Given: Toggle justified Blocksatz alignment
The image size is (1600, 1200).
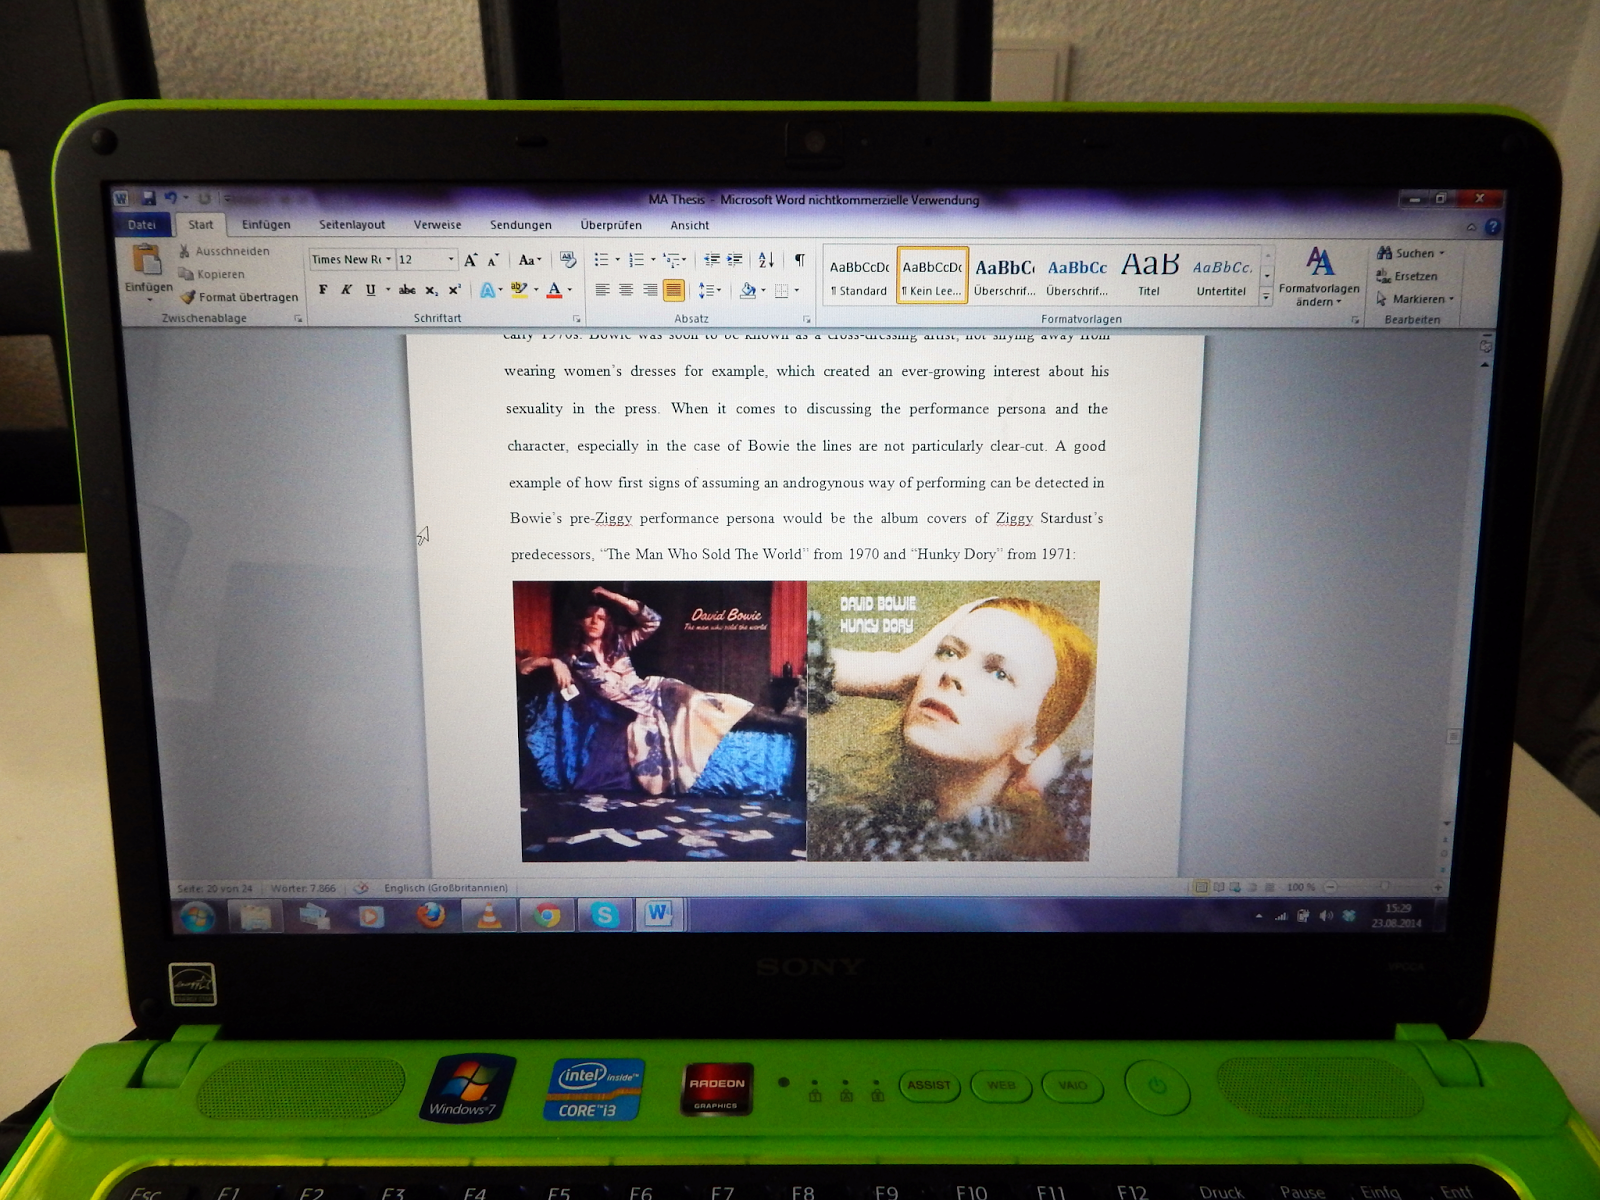Looking at the screenshot, I should point(674,291).
